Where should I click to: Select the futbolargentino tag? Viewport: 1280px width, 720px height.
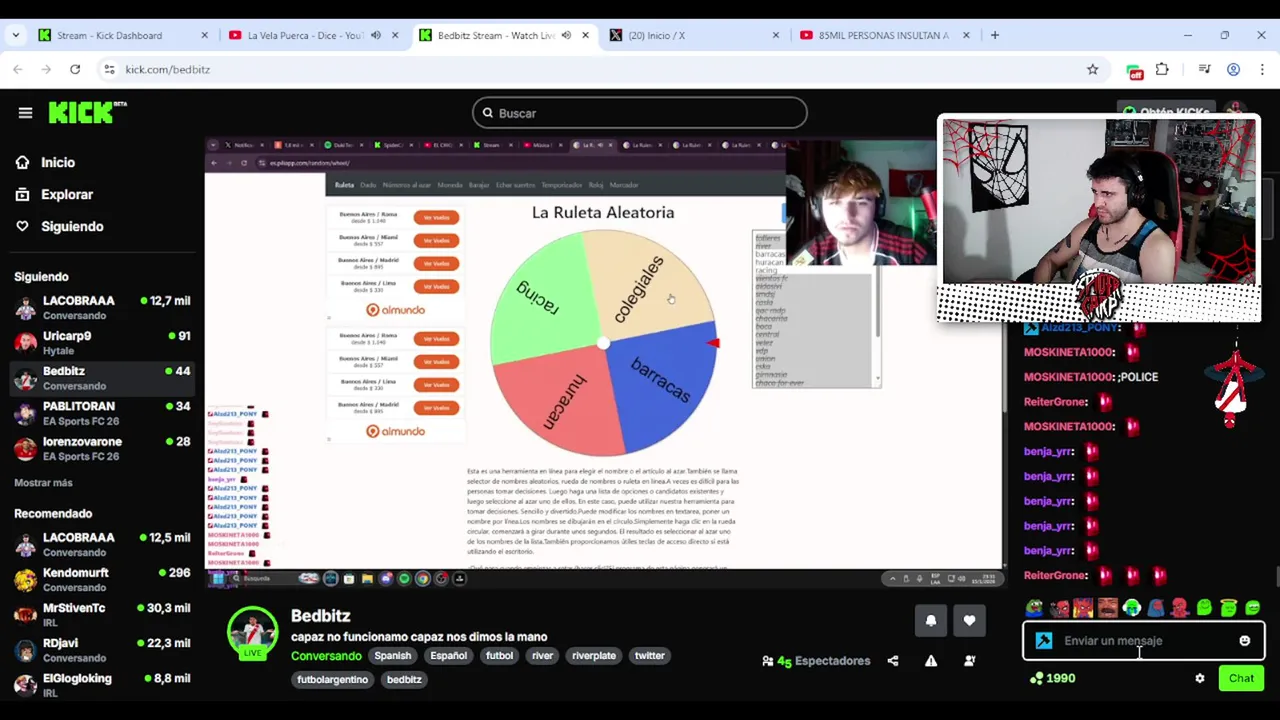point(333,680)
